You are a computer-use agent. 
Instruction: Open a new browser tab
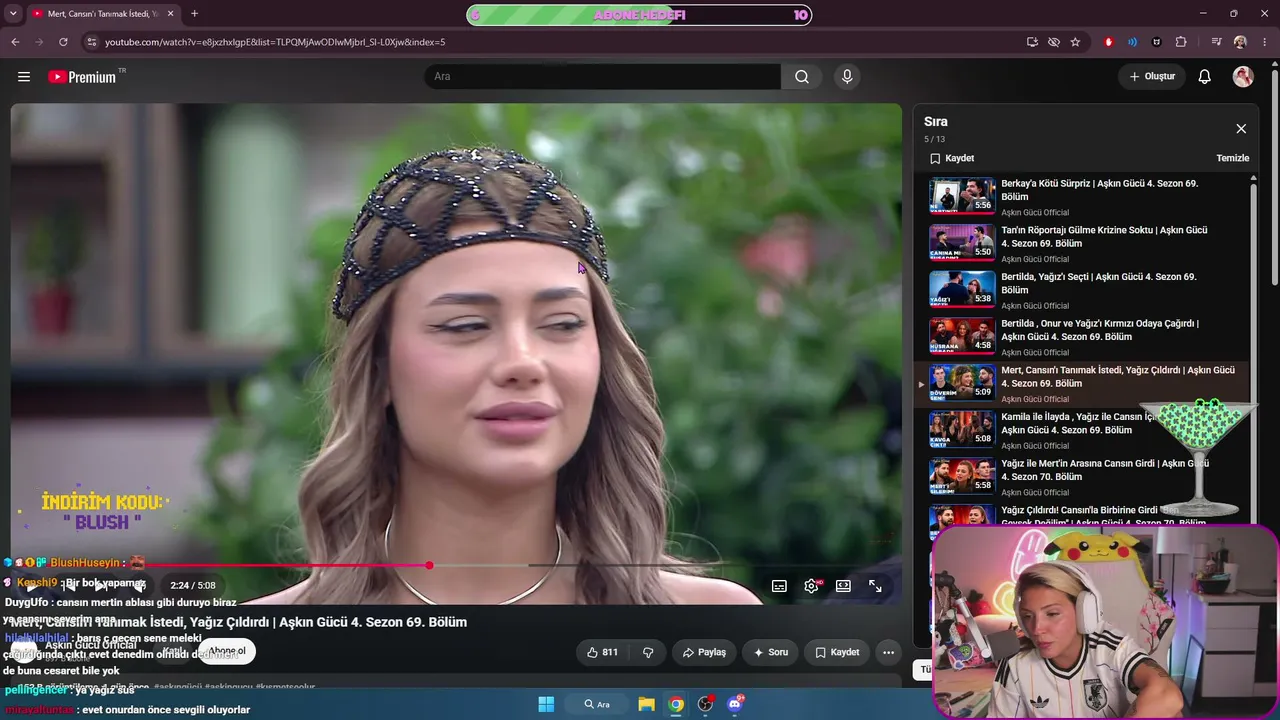194,14
